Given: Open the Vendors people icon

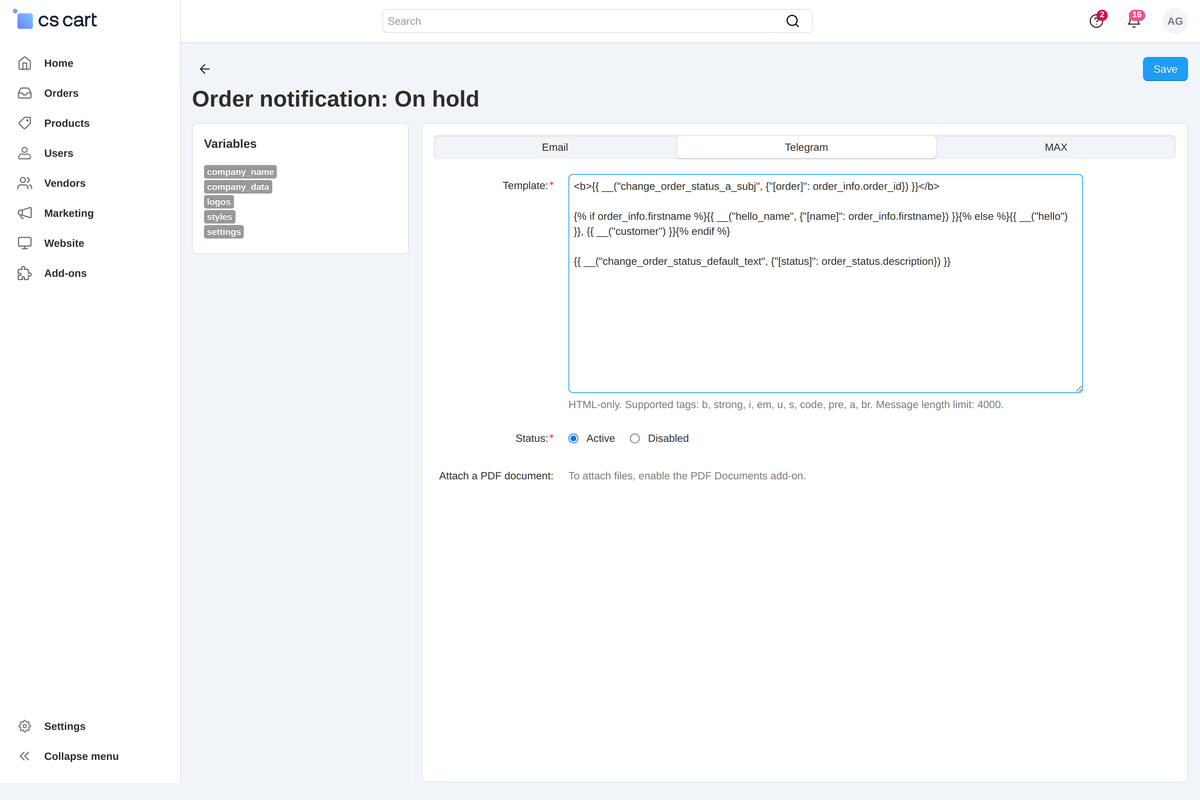Looking at the screenshot, I should click(x=25, y=183).
